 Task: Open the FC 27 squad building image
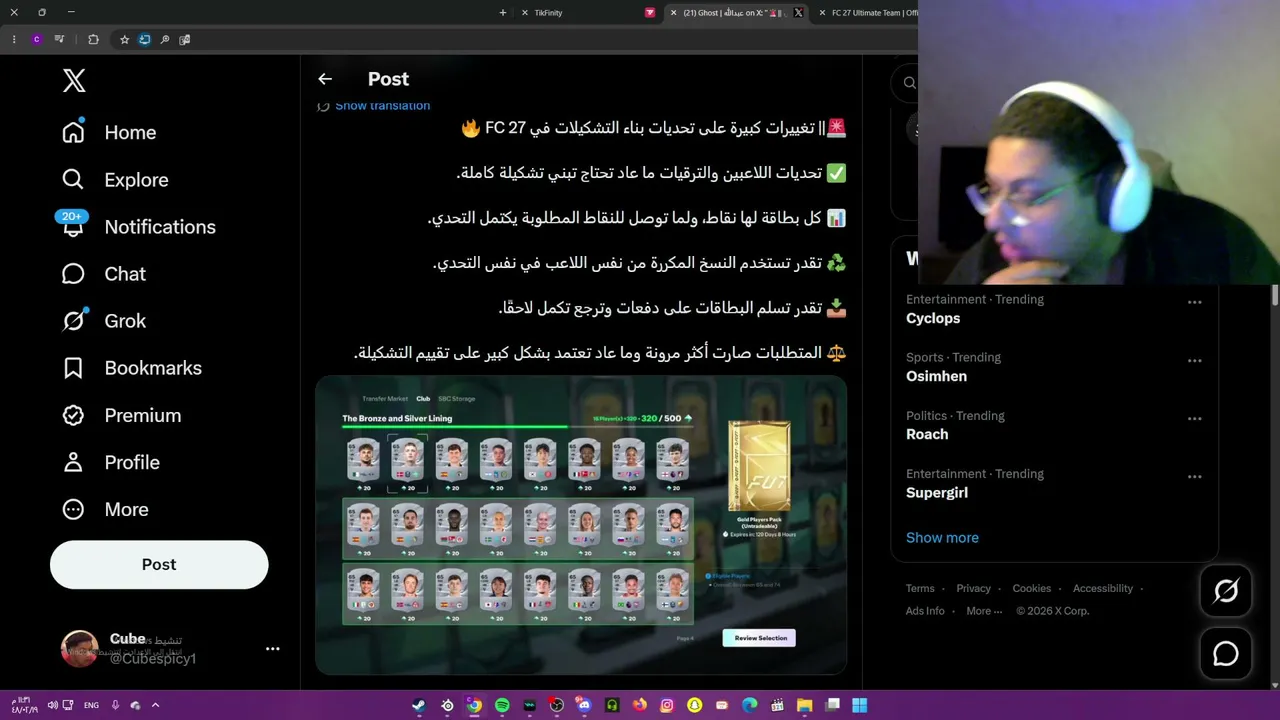coord(581,526)
